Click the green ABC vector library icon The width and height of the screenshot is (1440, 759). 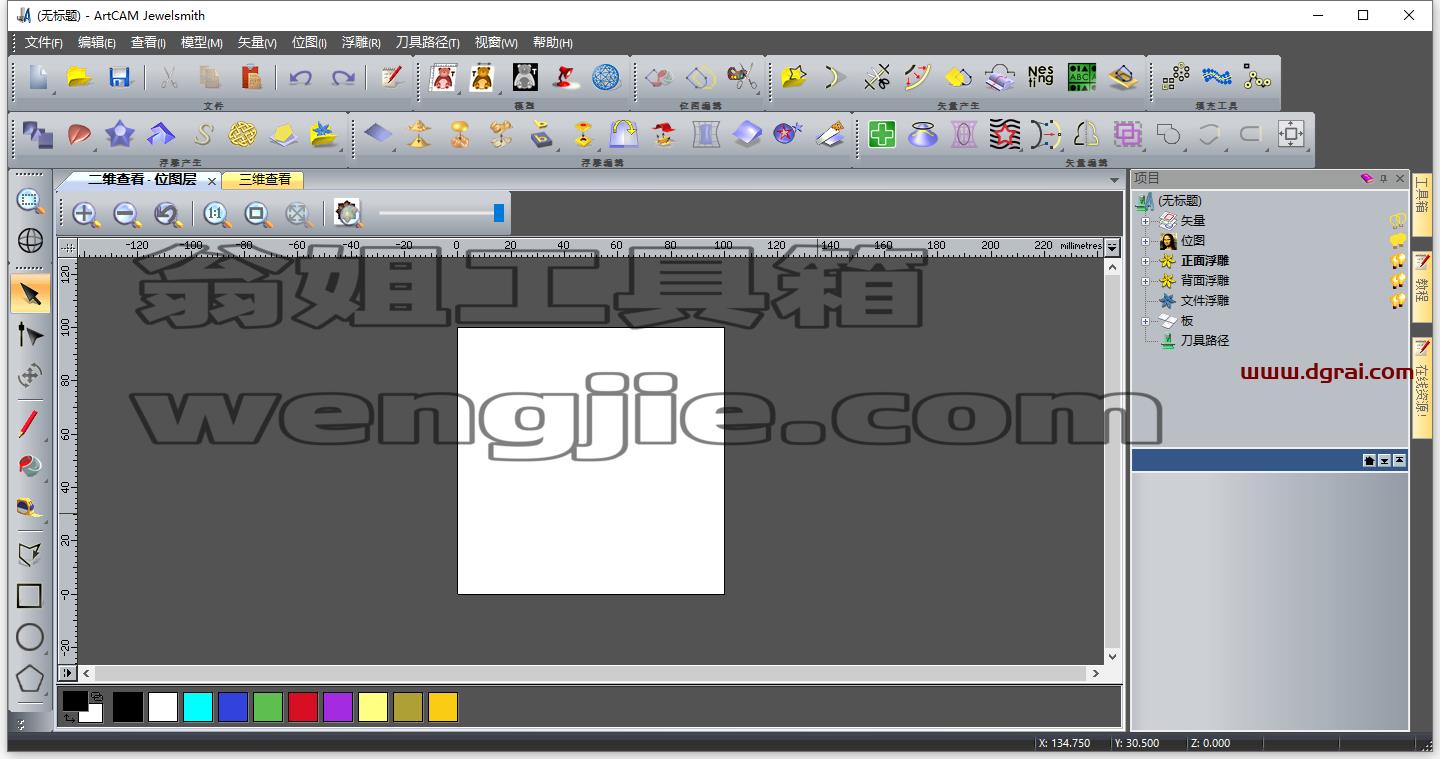[1082, 77]
